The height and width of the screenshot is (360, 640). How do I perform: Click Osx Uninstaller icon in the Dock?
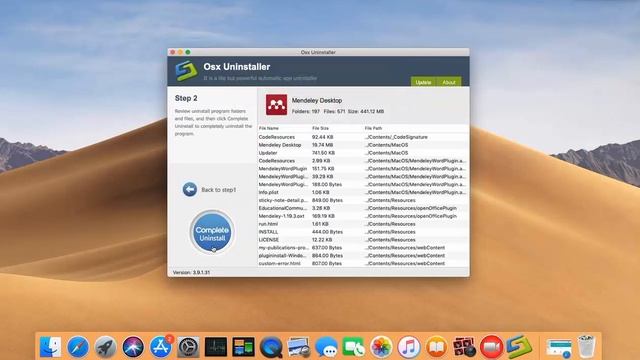[519, 347]
